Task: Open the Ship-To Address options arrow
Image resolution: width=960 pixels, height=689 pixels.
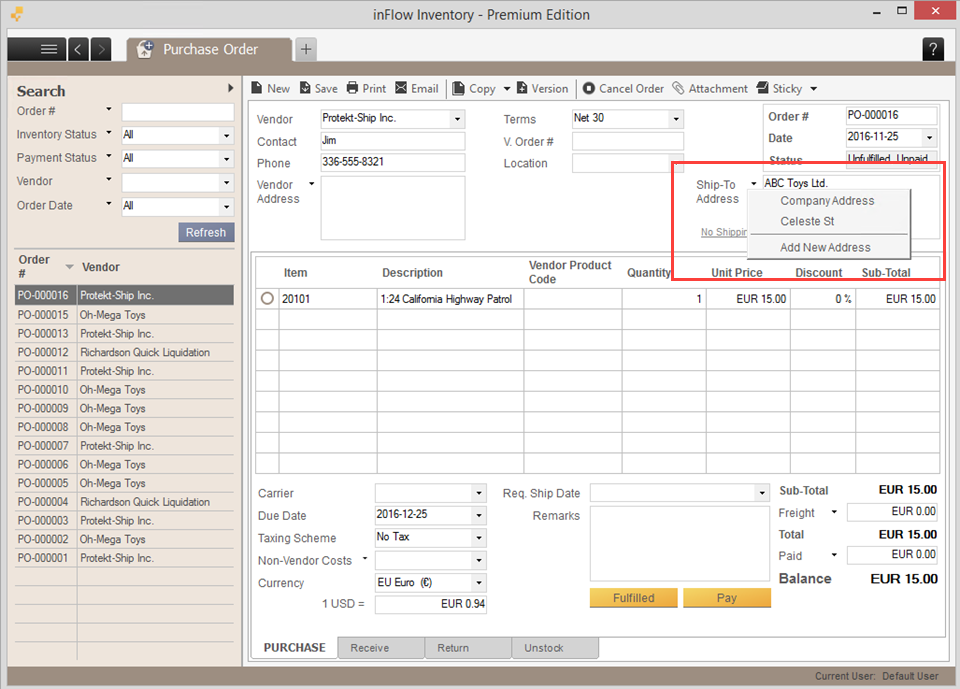Action: (x=754, y=184)
